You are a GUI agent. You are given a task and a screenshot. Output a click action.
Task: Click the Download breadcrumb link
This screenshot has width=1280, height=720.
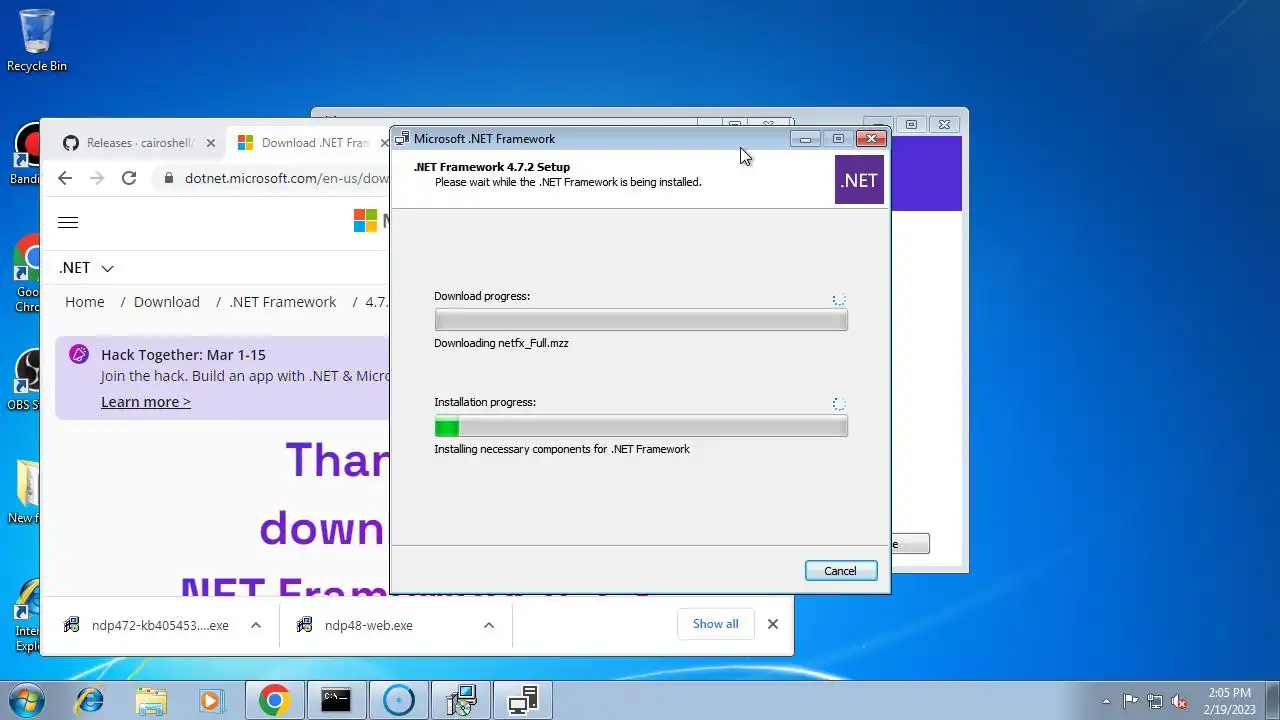[x=167, y=302]
